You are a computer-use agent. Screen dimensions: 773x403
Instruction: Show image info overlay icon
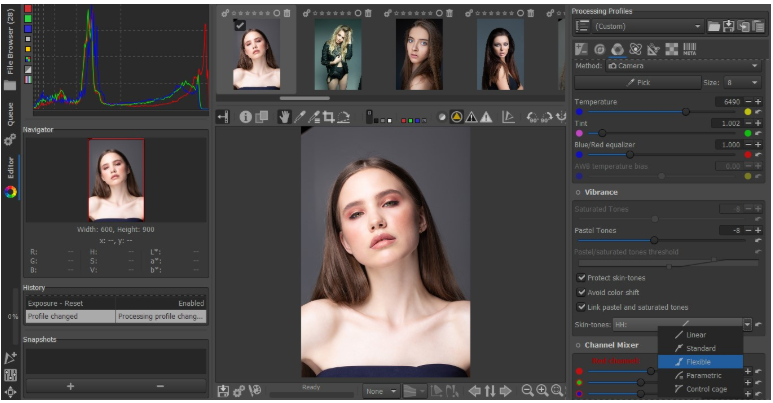(x=246, y=117)
